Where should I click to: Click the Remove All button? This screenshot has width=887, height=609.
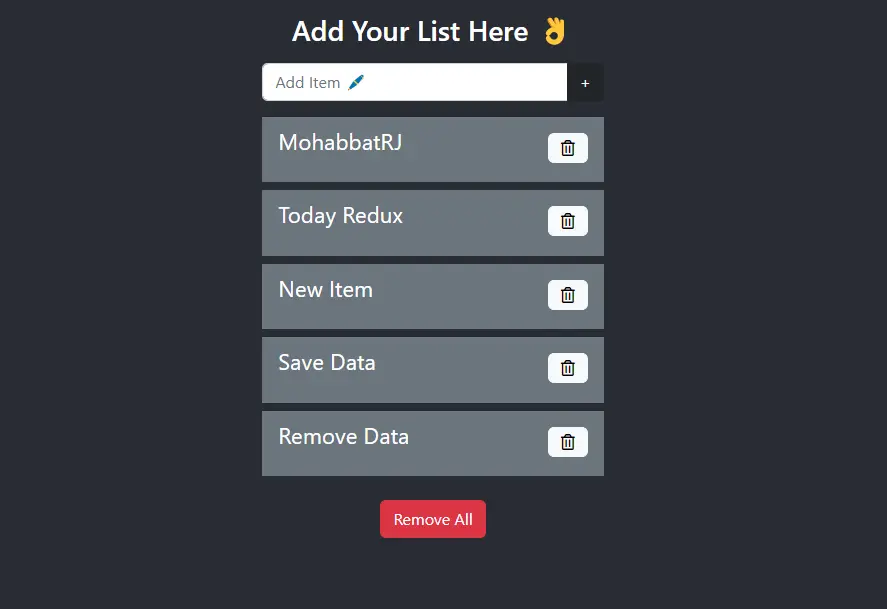[433, 519]
